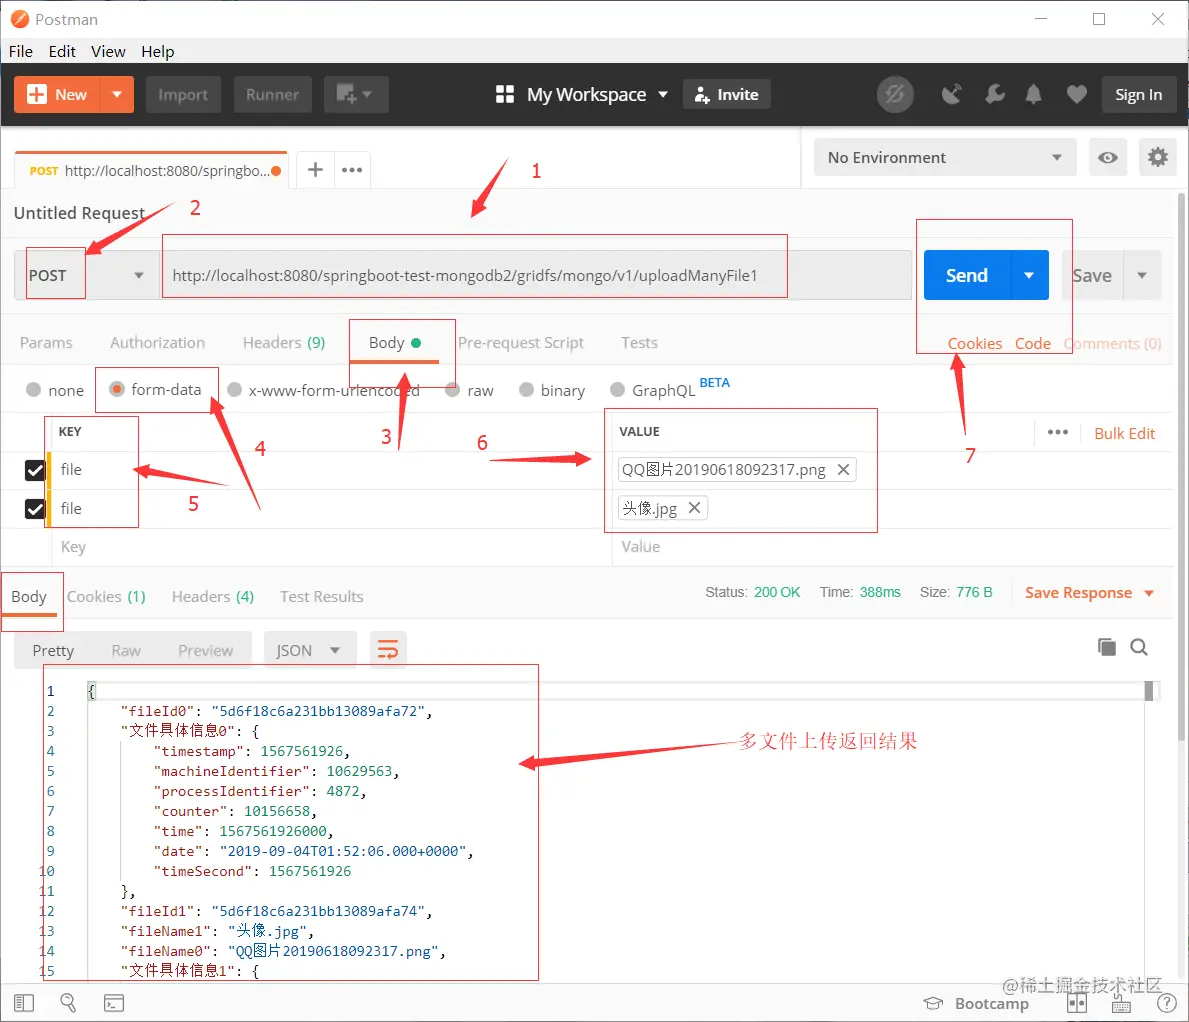Image resolution: width=1189 pixels, height=1022 pixels.
Task: Switch to the Params tab
Action: 46,343
